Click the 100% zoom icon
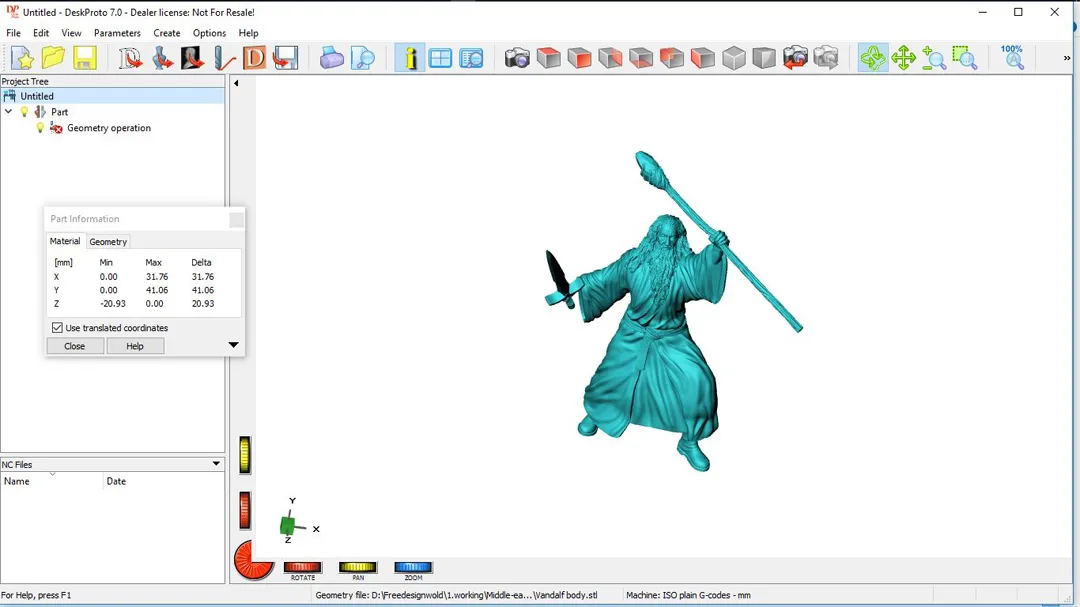 coord(1012,58)
